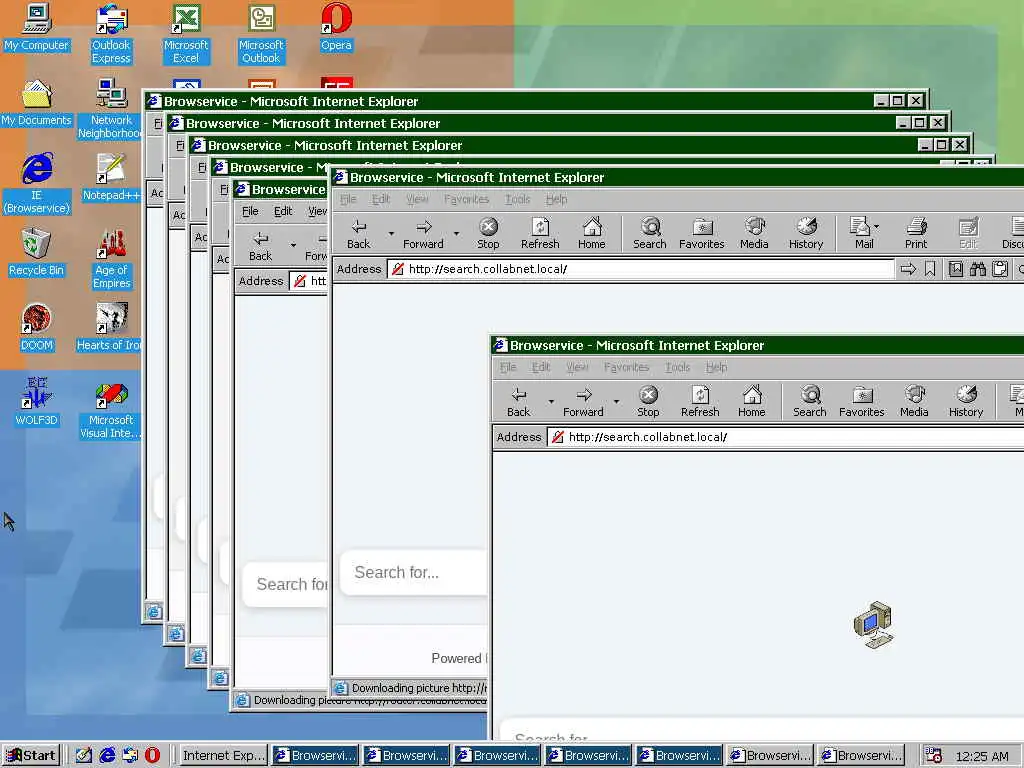
Task: Click Search in the frontmost Browservice window's toolbar
Action: coord(810,401)
